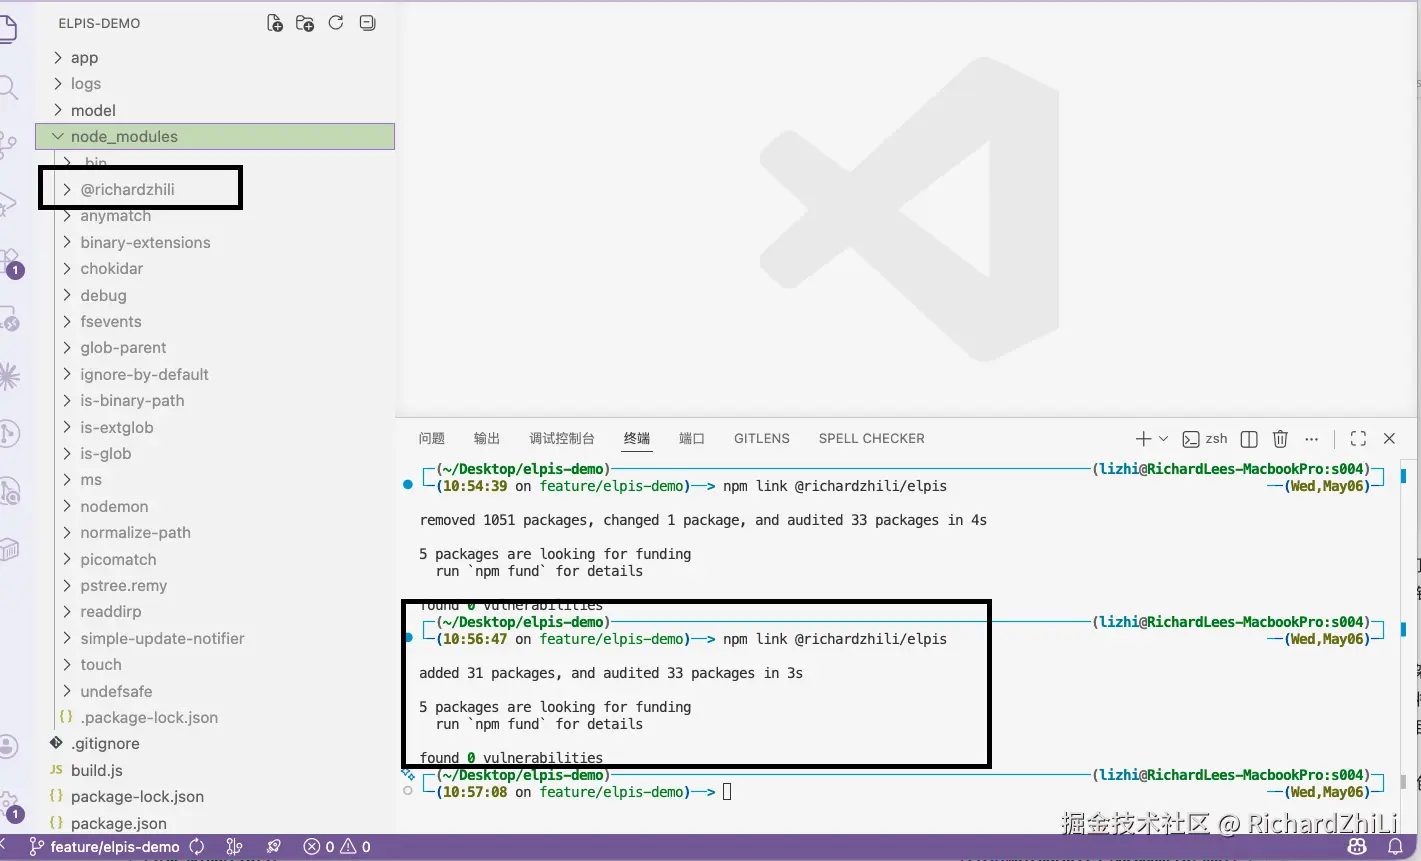Image resolution: width=1421 pixels, height=861 pixels.
Task: Open the launch profile dropdown beside plus
Action: (x=1163, y=438)
